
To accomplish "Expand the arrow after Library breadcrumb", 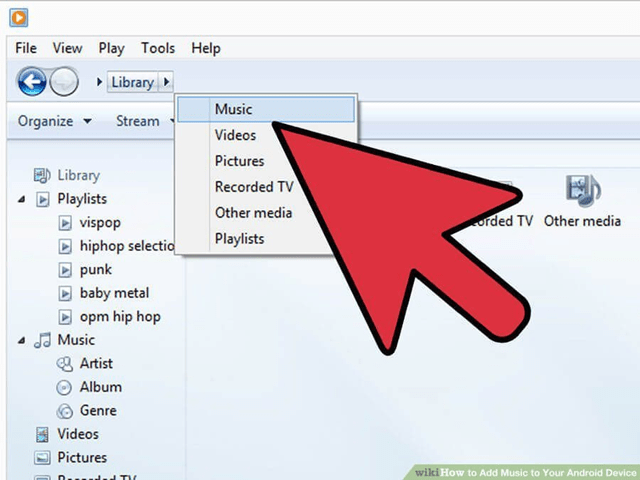I will click(167, 82).
